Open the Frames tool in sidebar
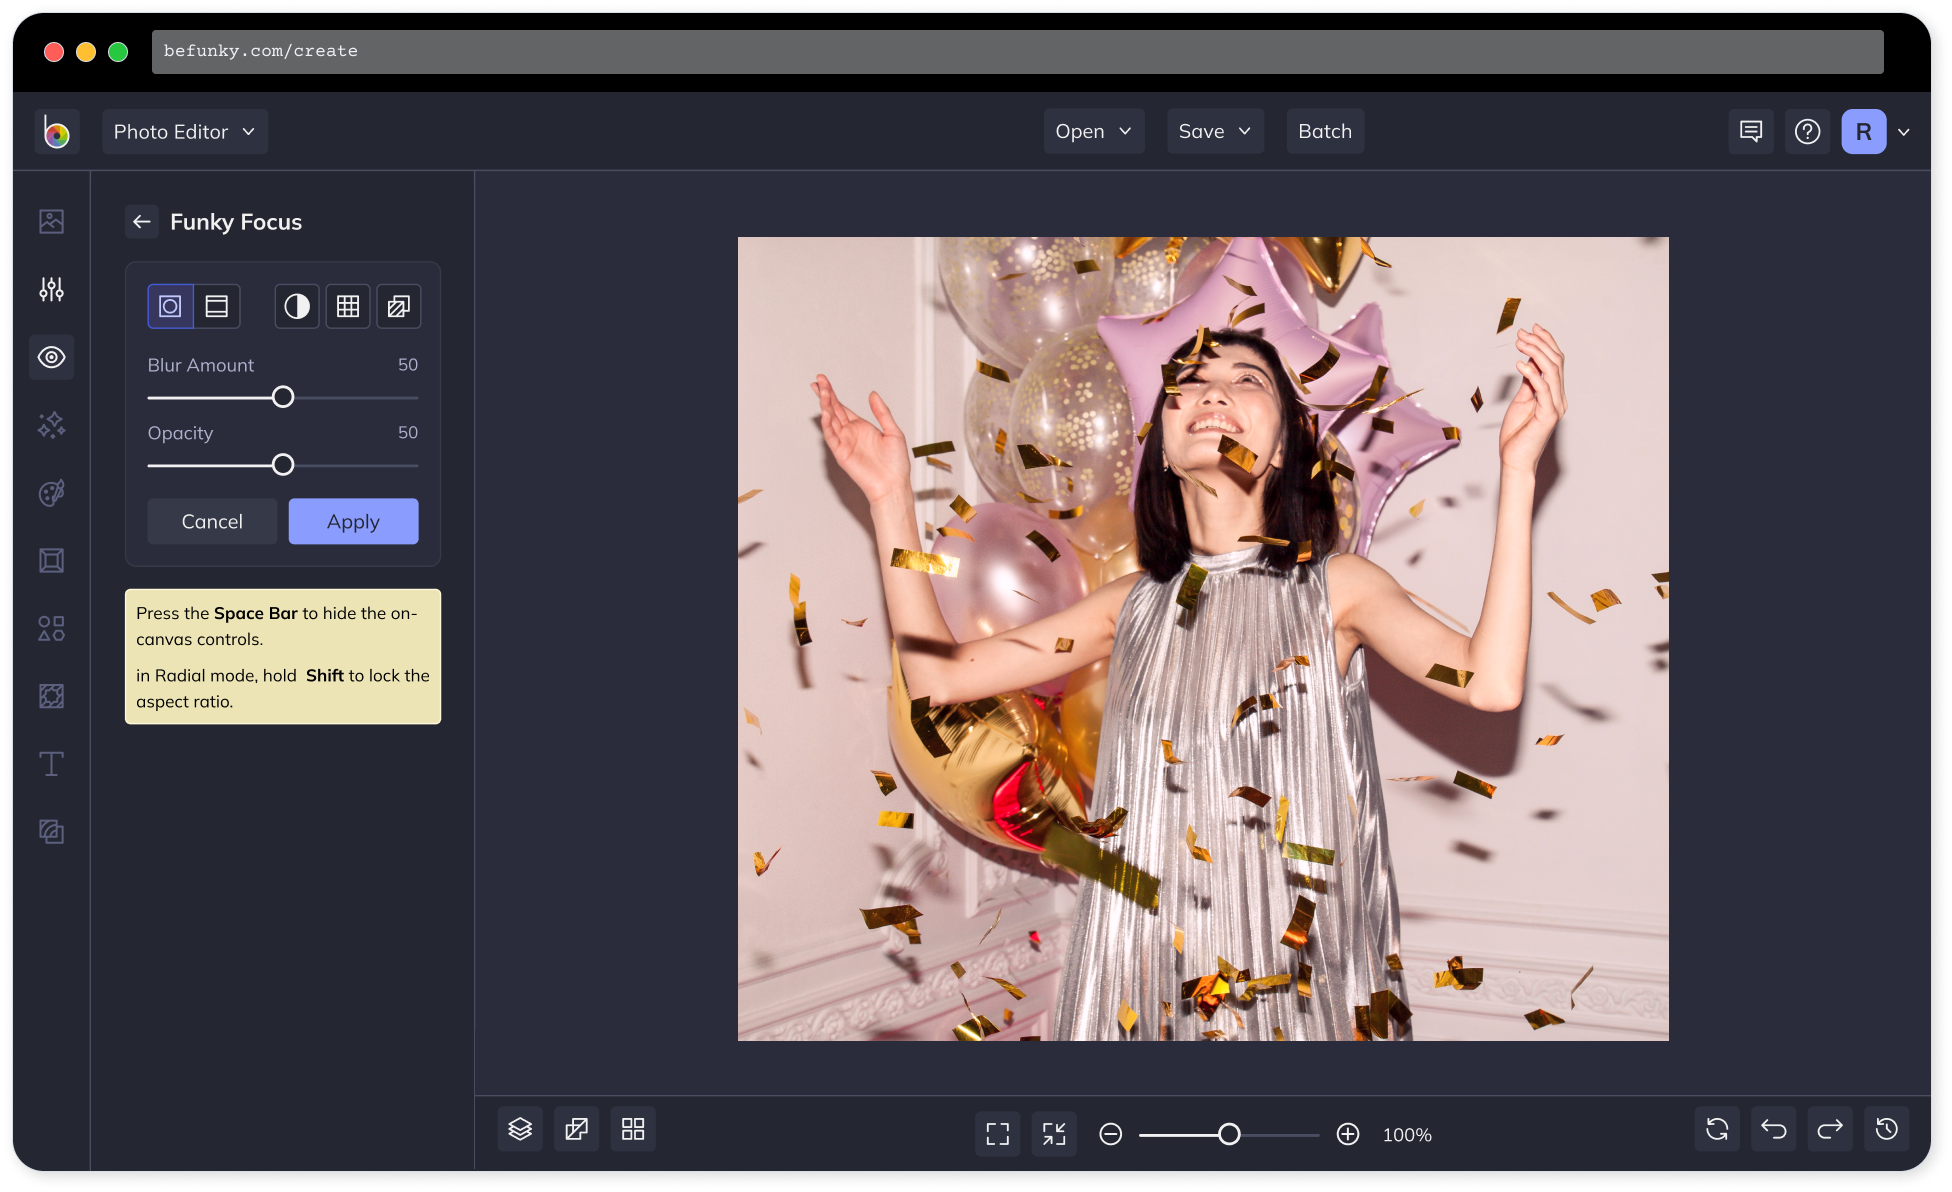The image size is (1952, 1192). (52, 561)
